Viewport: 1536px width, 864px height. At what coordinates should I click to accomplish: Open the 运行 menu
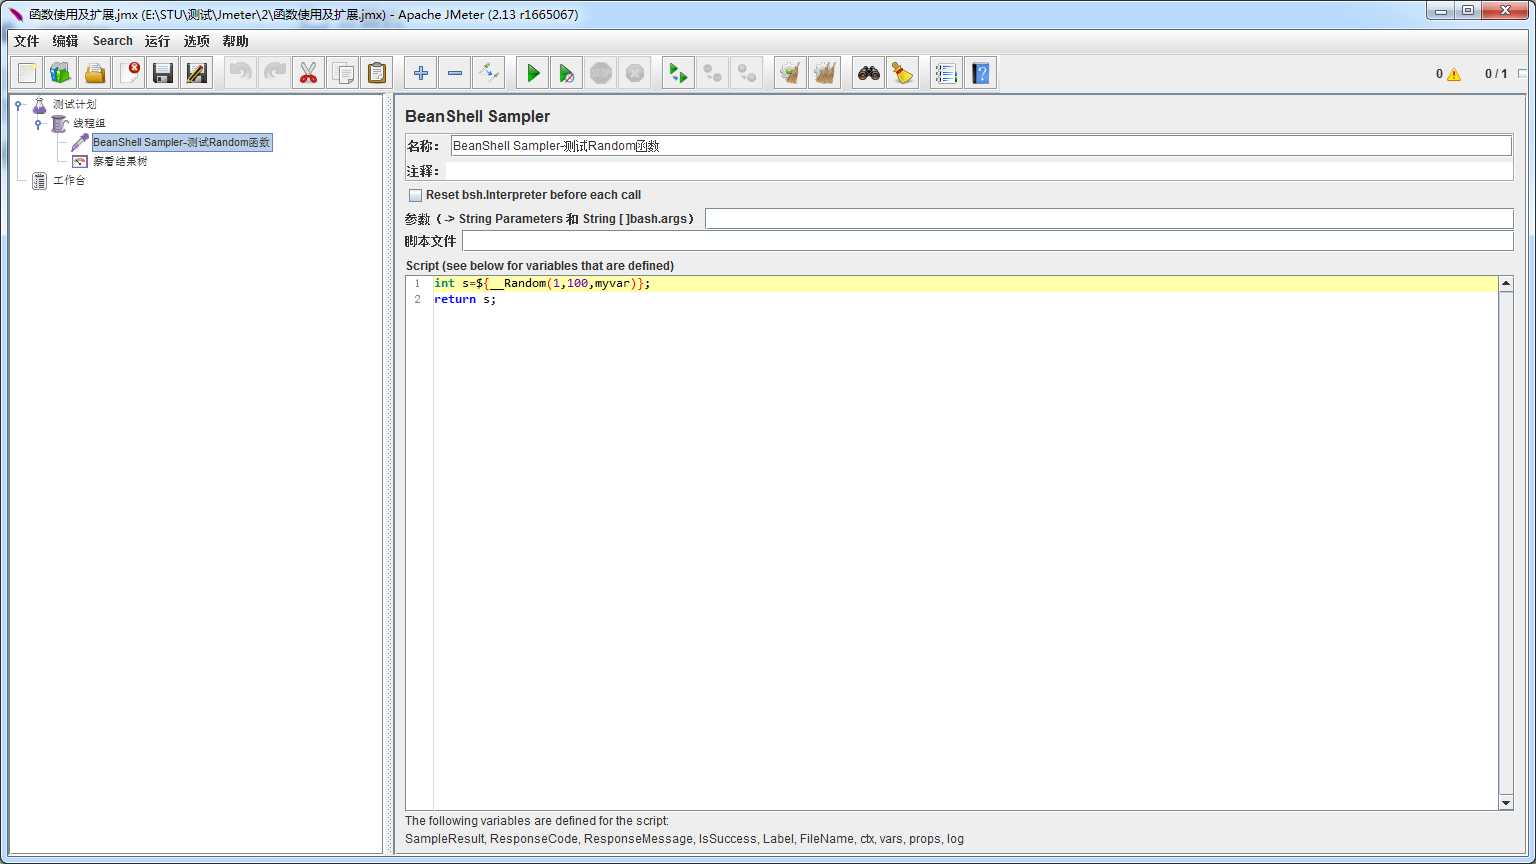tap(157, 41)
